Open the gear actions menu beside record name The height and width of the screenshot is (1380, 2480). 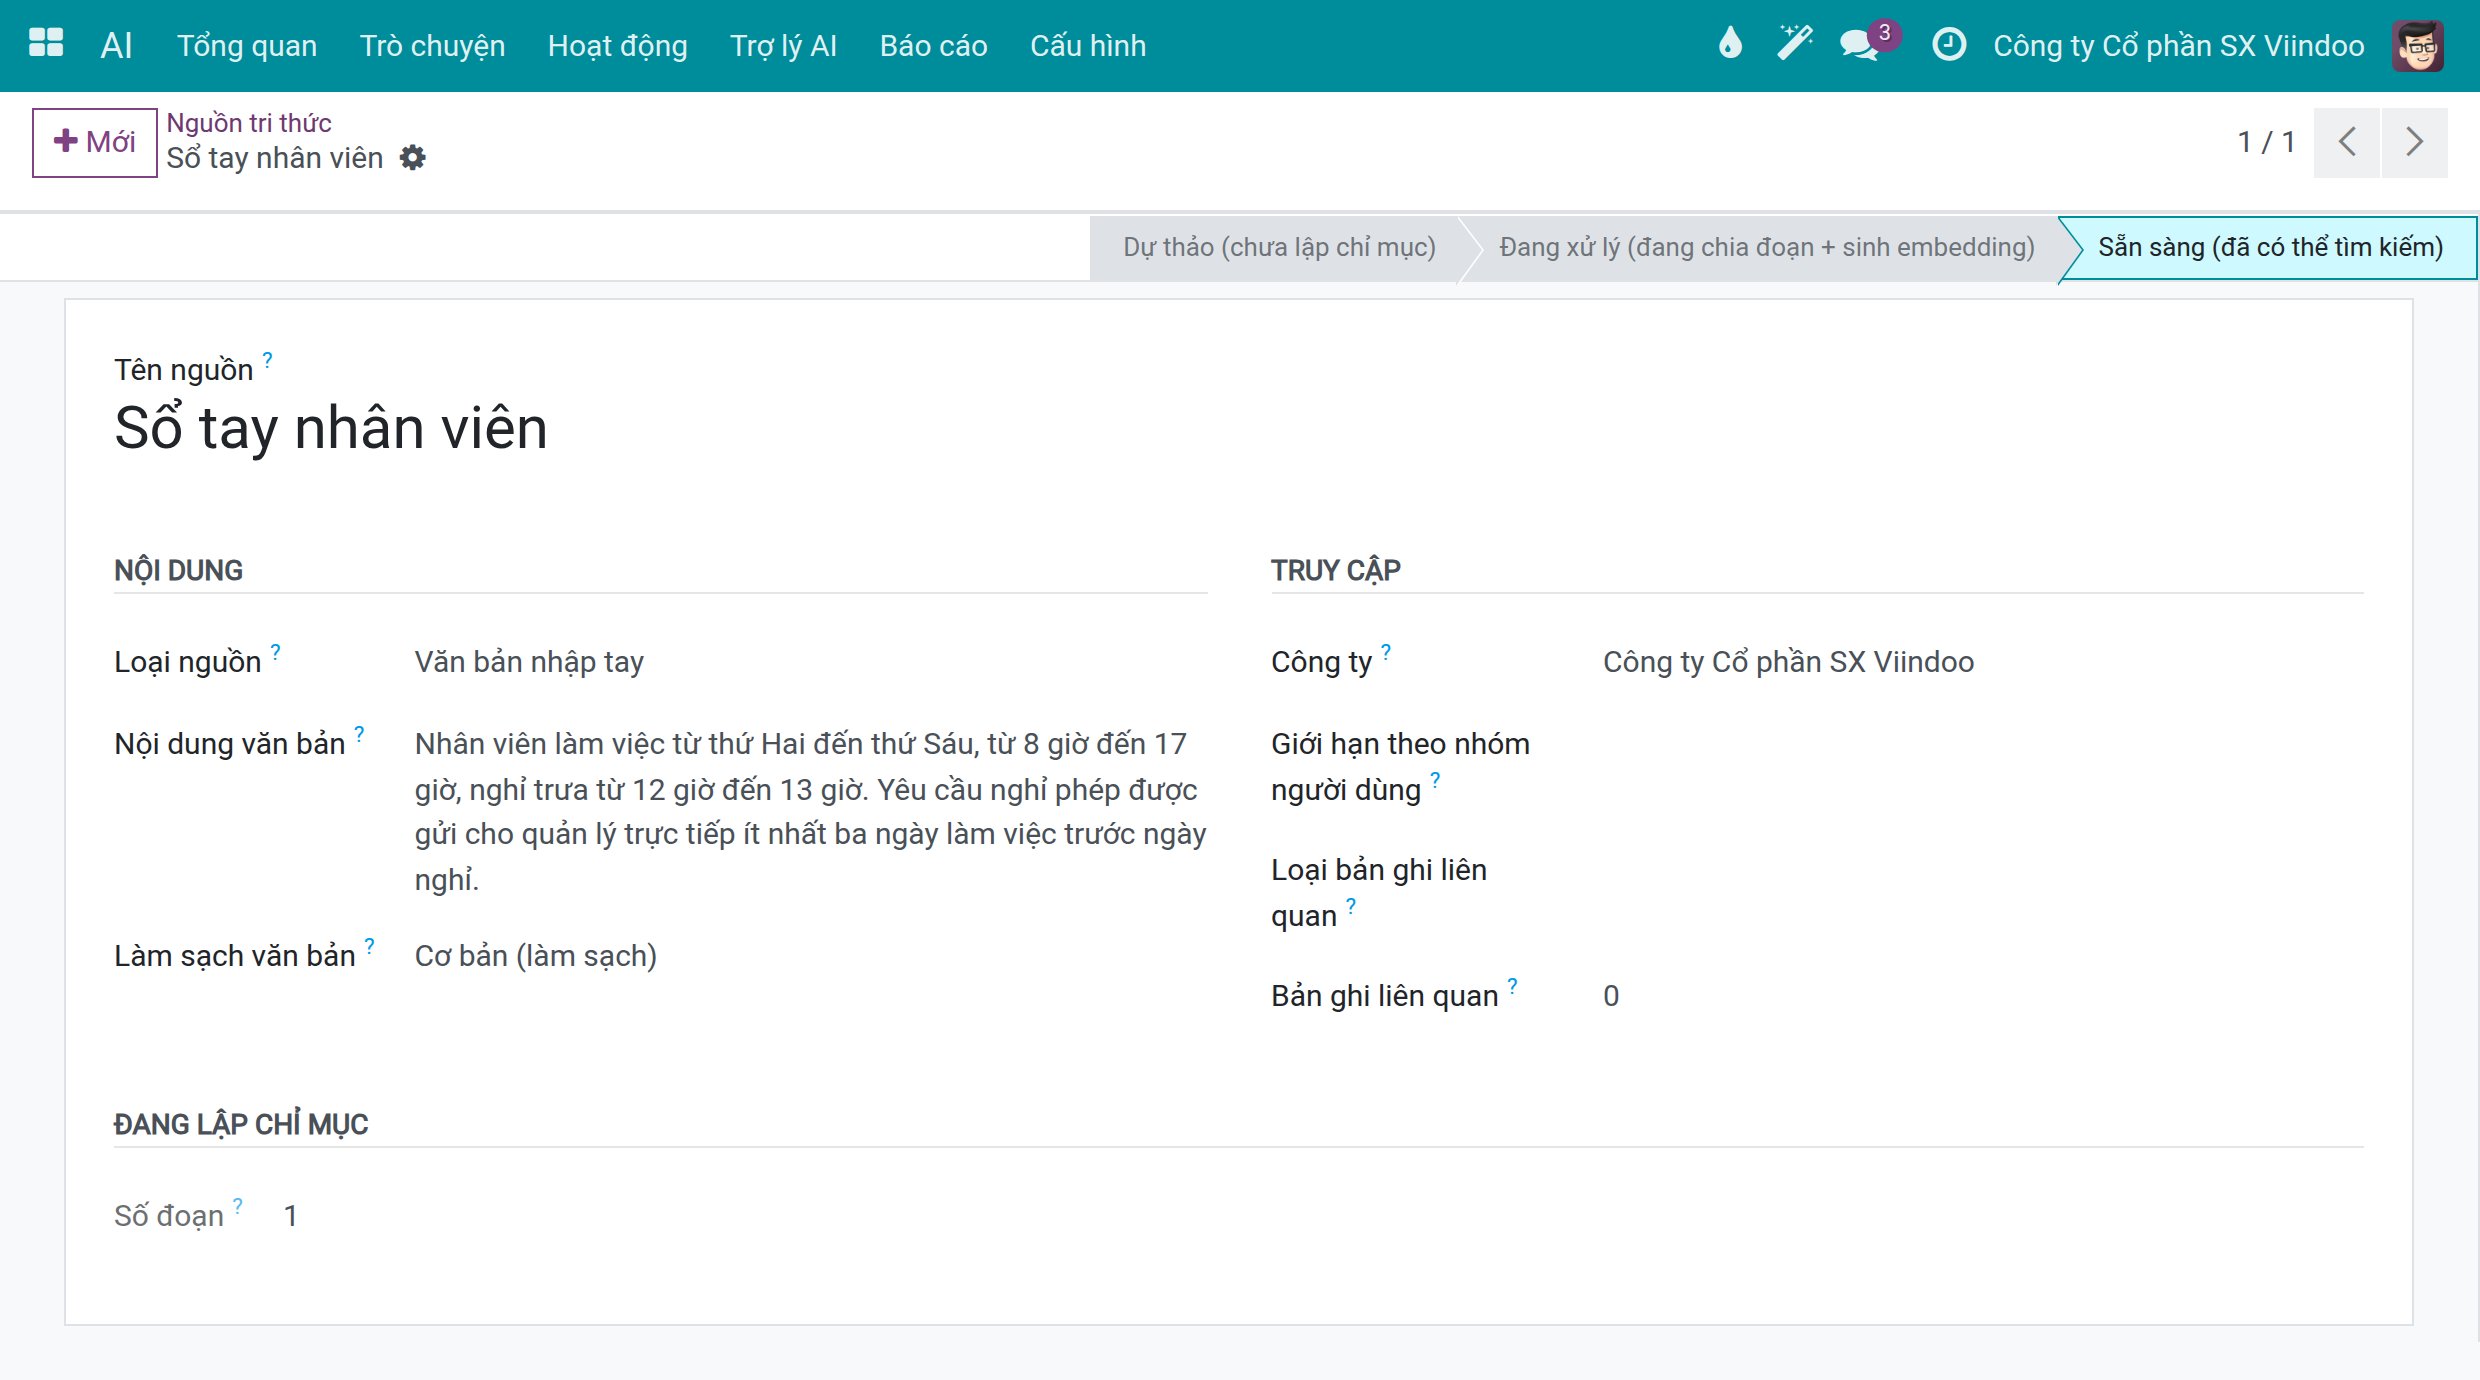[x=412, y=158]
